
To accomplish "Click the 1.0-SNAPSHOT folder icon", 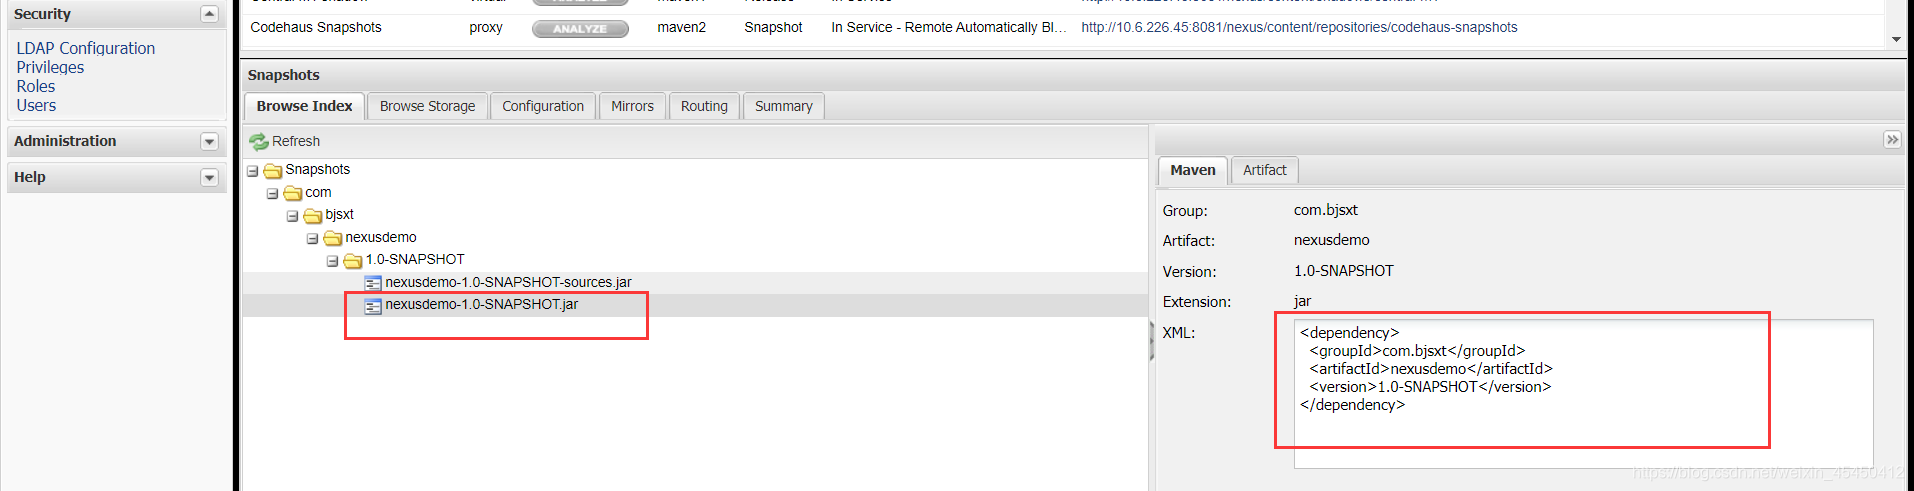I will click(353, 260).
